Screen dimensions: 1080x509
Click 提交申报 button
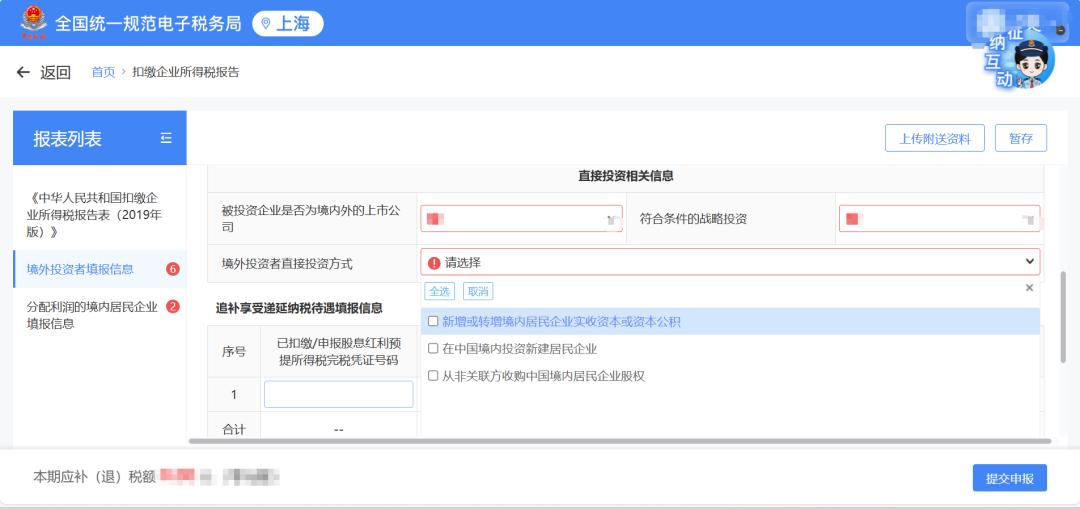(x=1009, y=478)
